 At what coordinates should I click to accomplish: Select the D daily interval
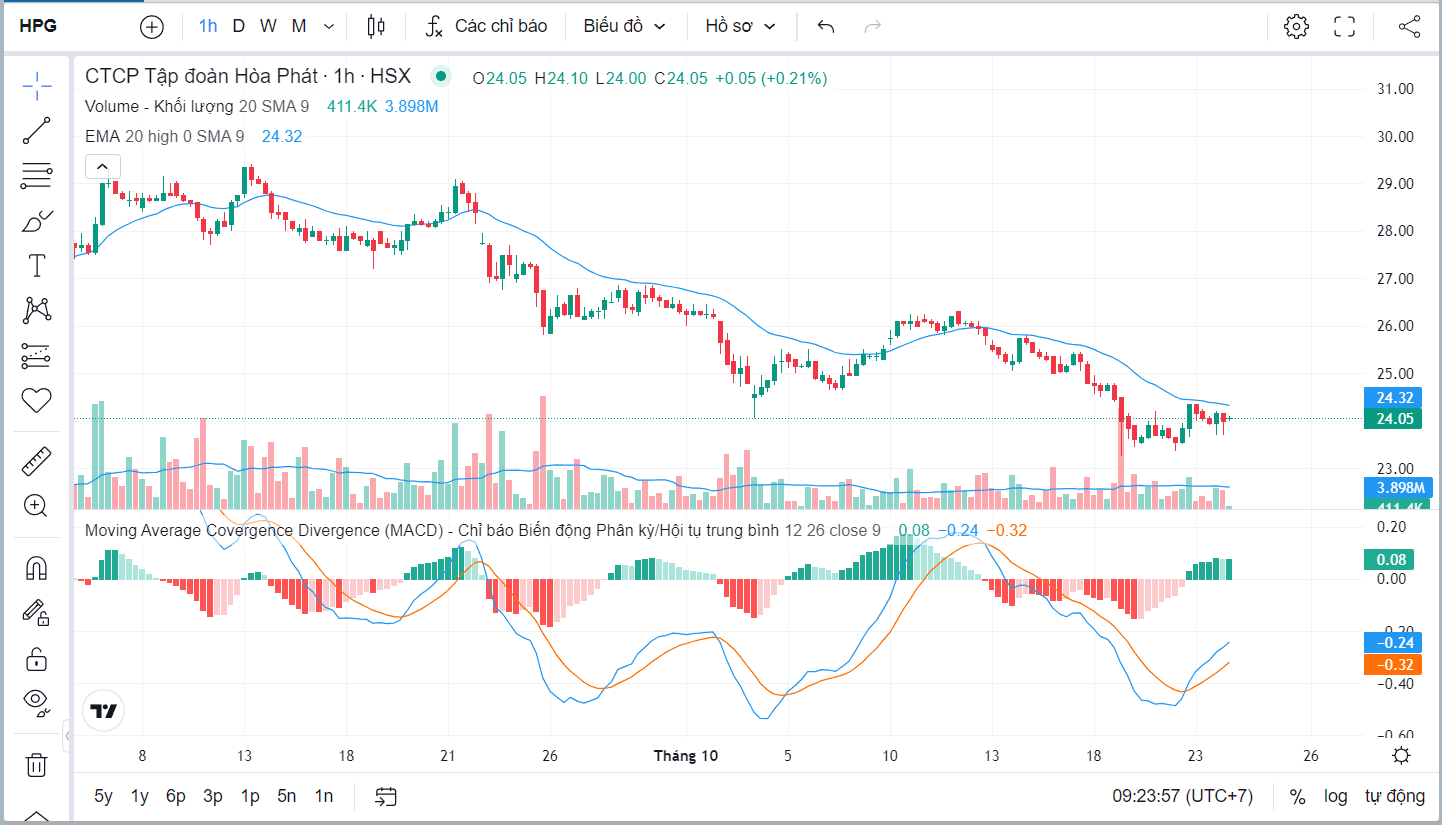click(238, 27)
